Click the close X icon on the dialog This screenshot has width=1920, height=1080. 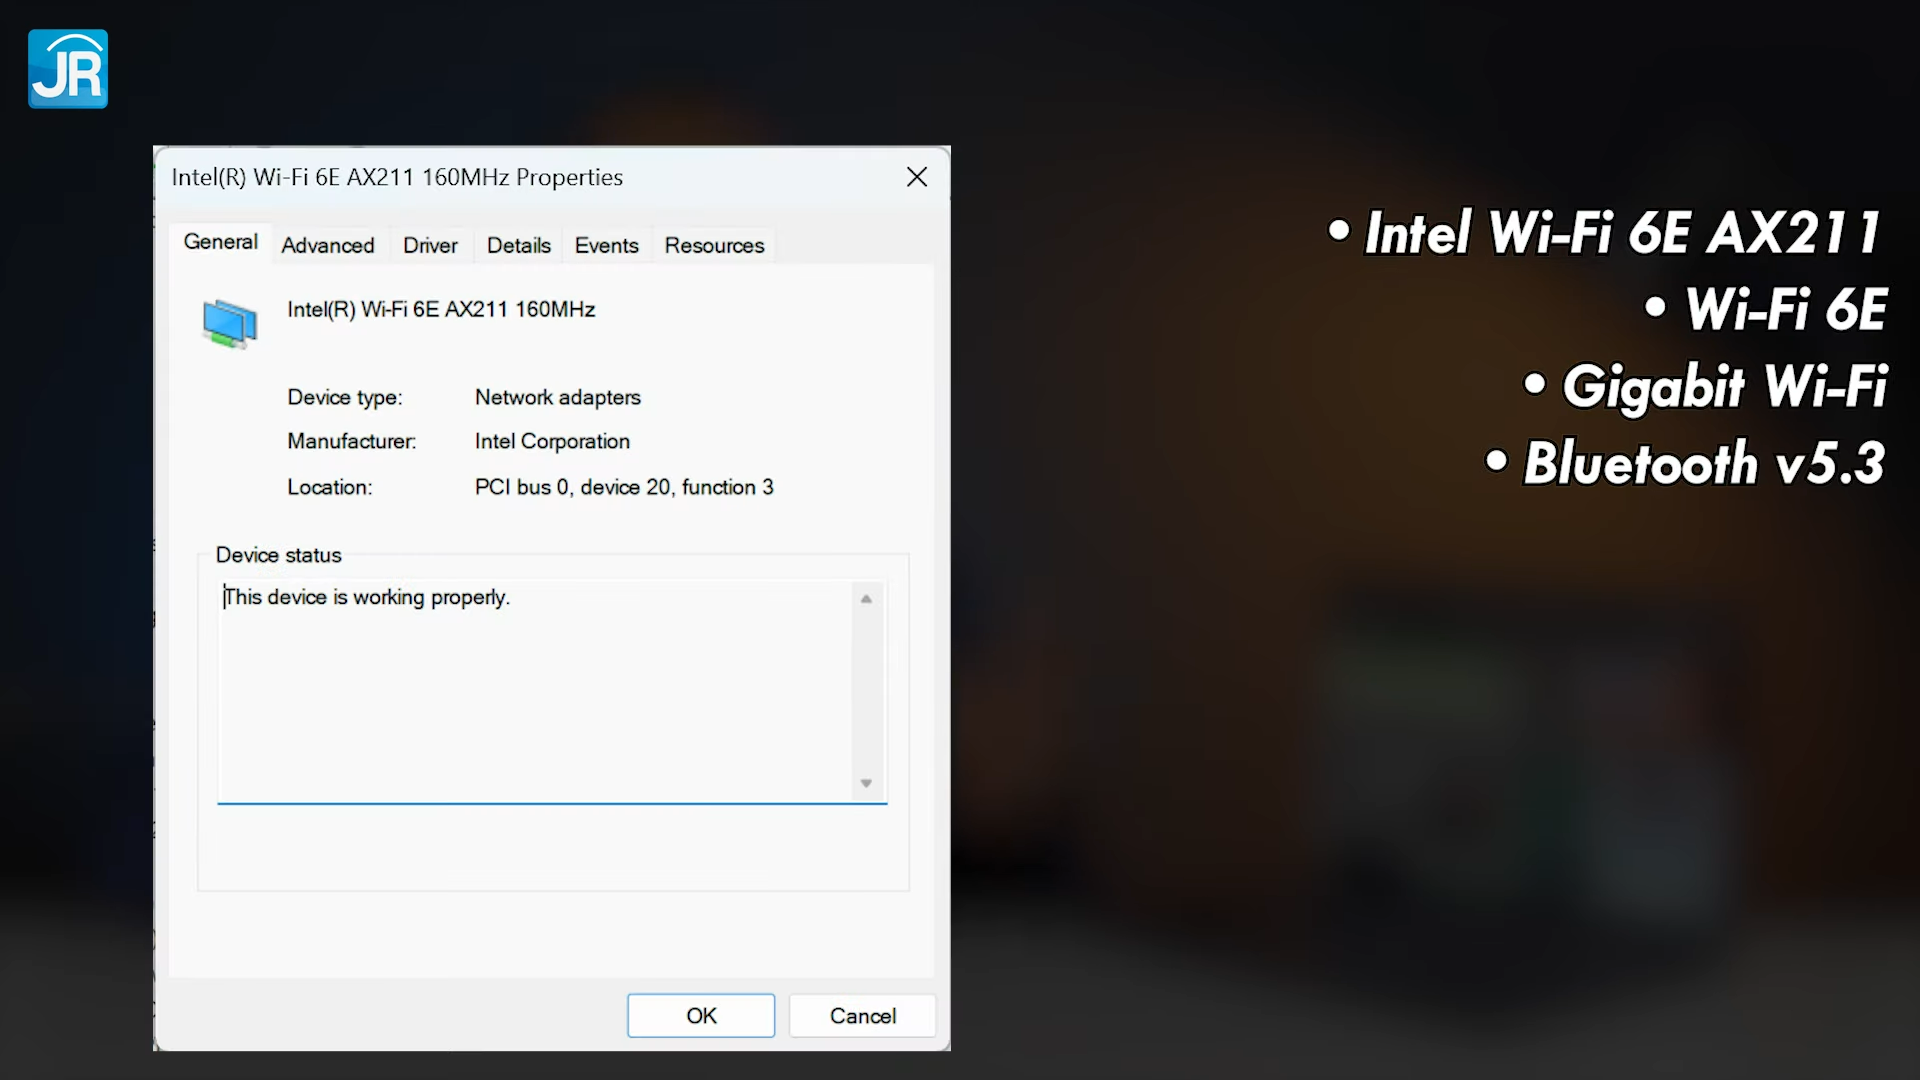point(916,176)
